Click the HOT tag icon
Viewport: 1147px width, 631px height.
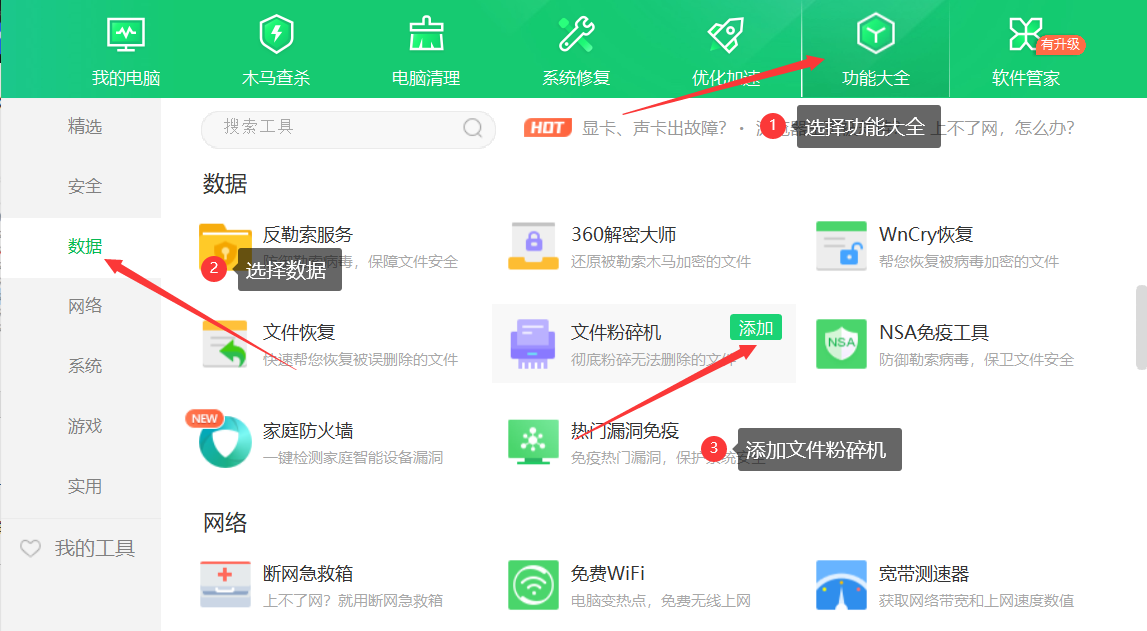[547, 128]
